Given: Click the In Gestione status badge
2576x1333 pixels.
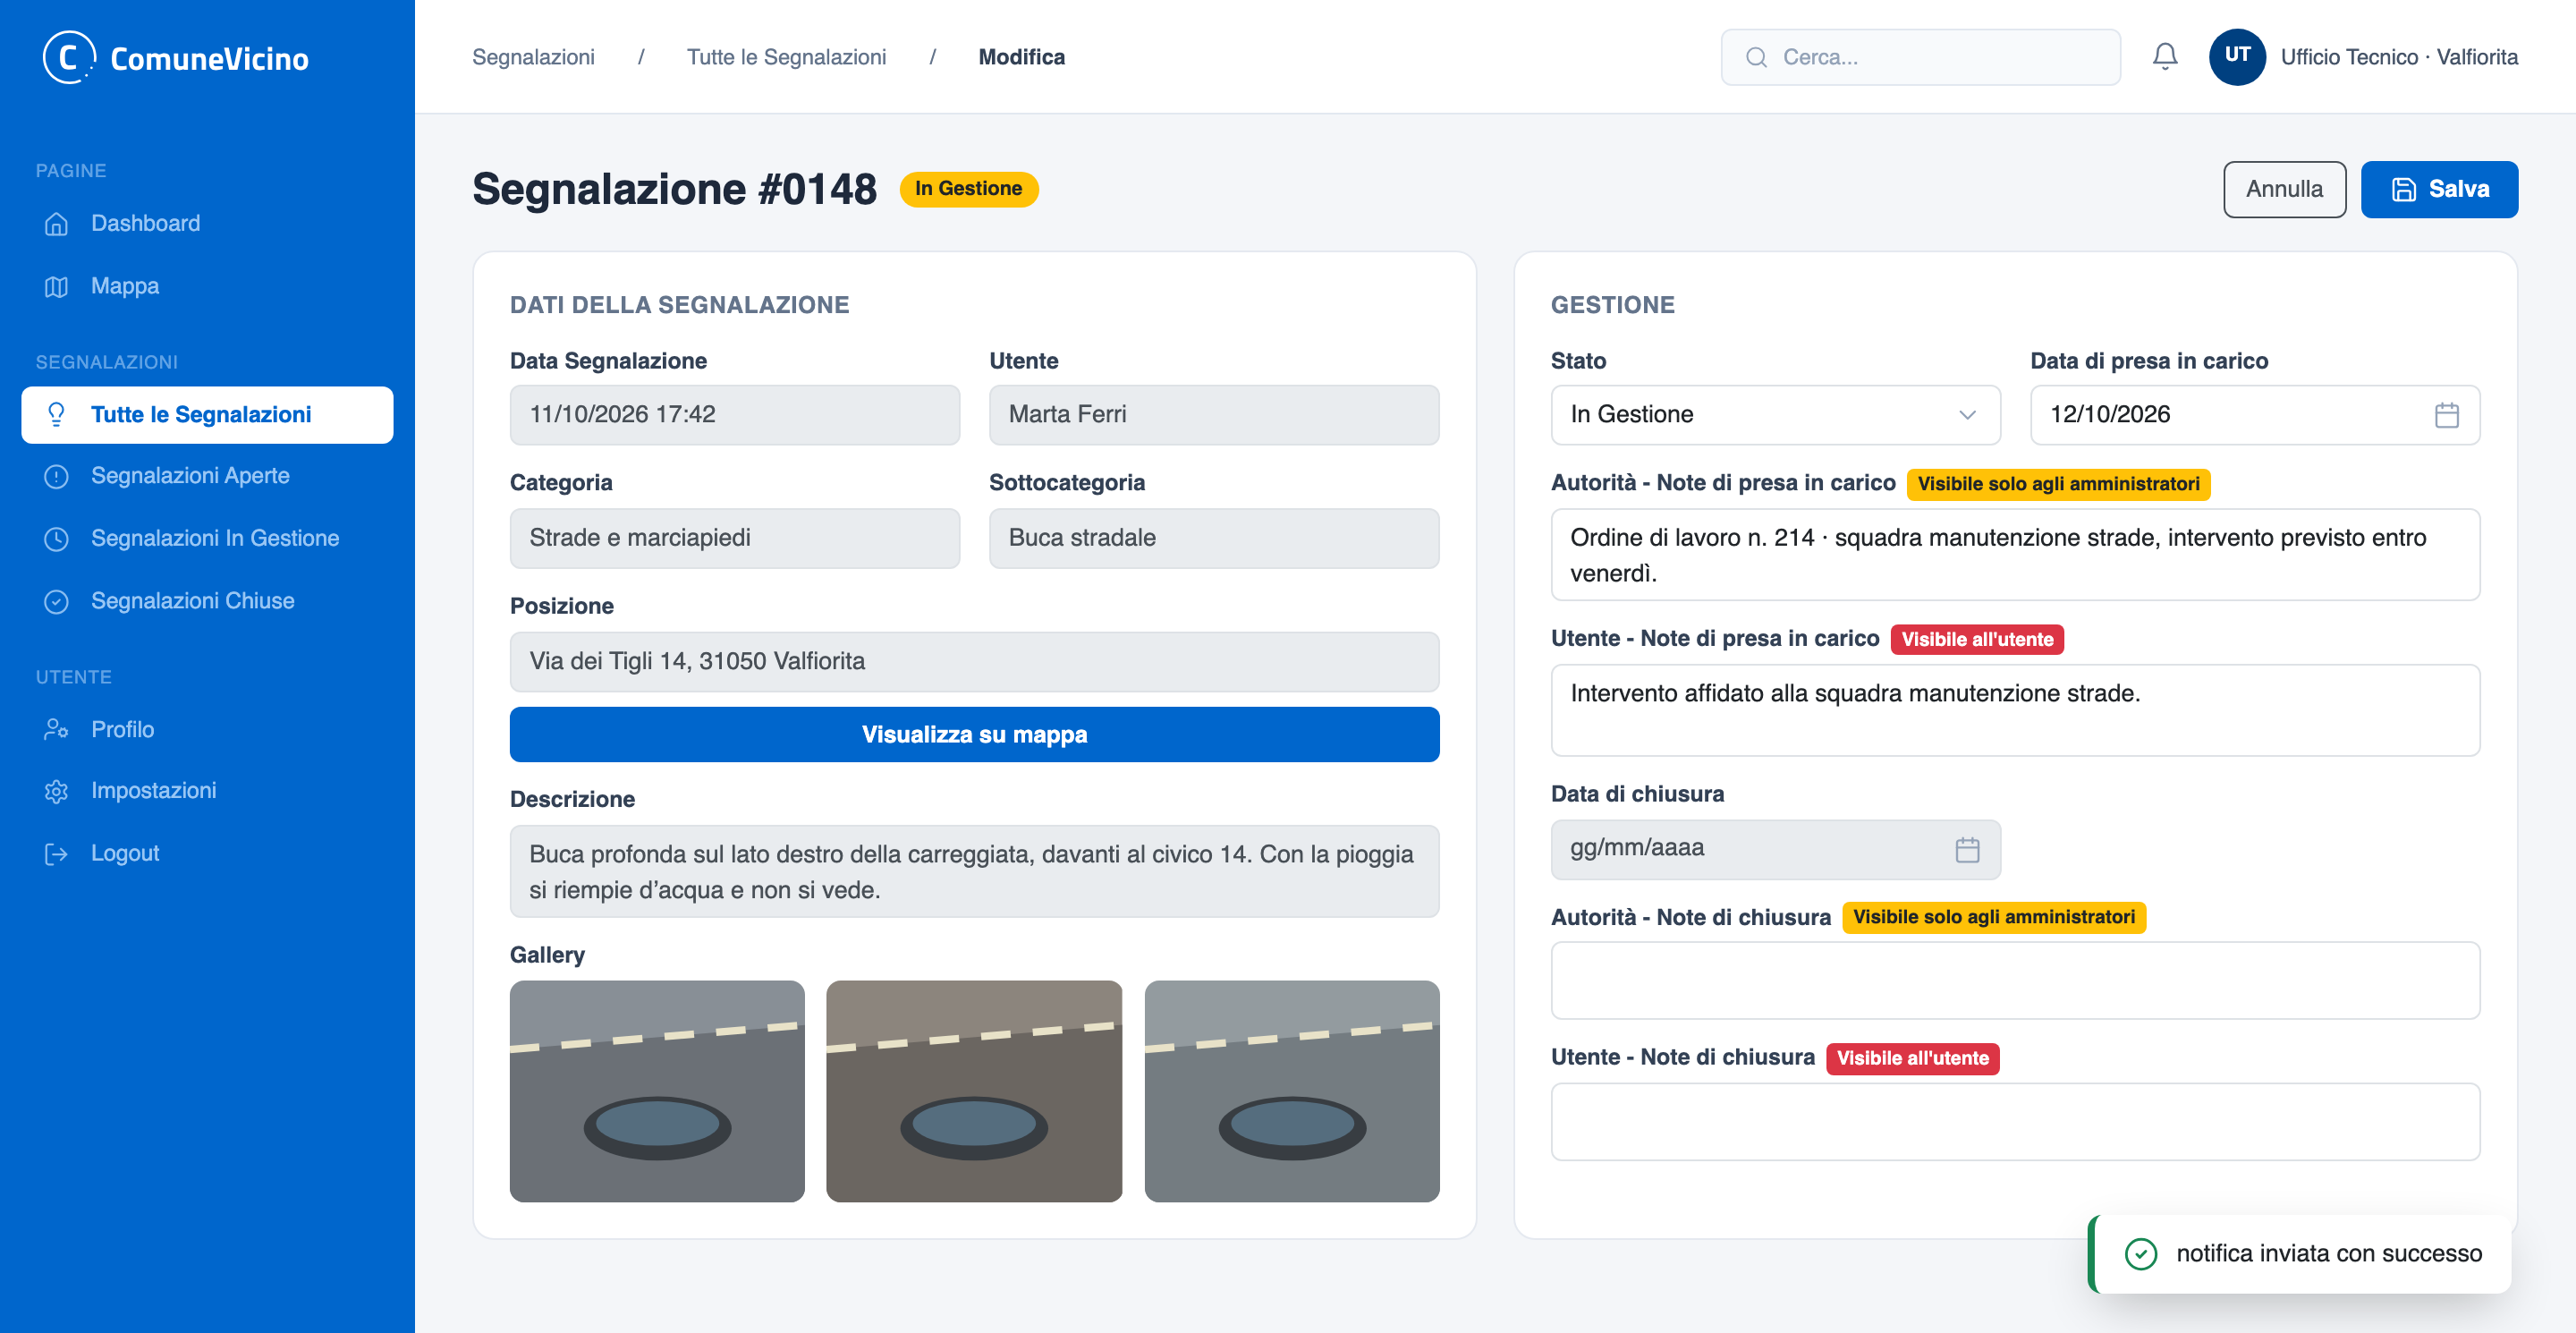Looking at the screenshot, I should pos(968,189).
